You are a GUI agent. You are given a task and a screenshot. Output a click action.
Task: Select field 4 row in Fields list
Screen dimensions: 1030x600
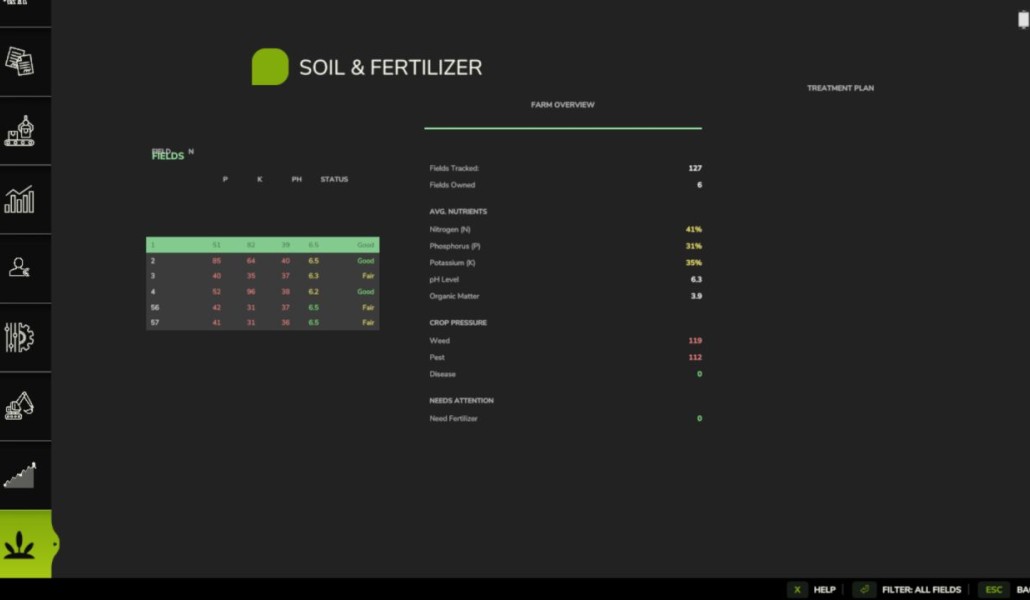[x=262, y=292]
